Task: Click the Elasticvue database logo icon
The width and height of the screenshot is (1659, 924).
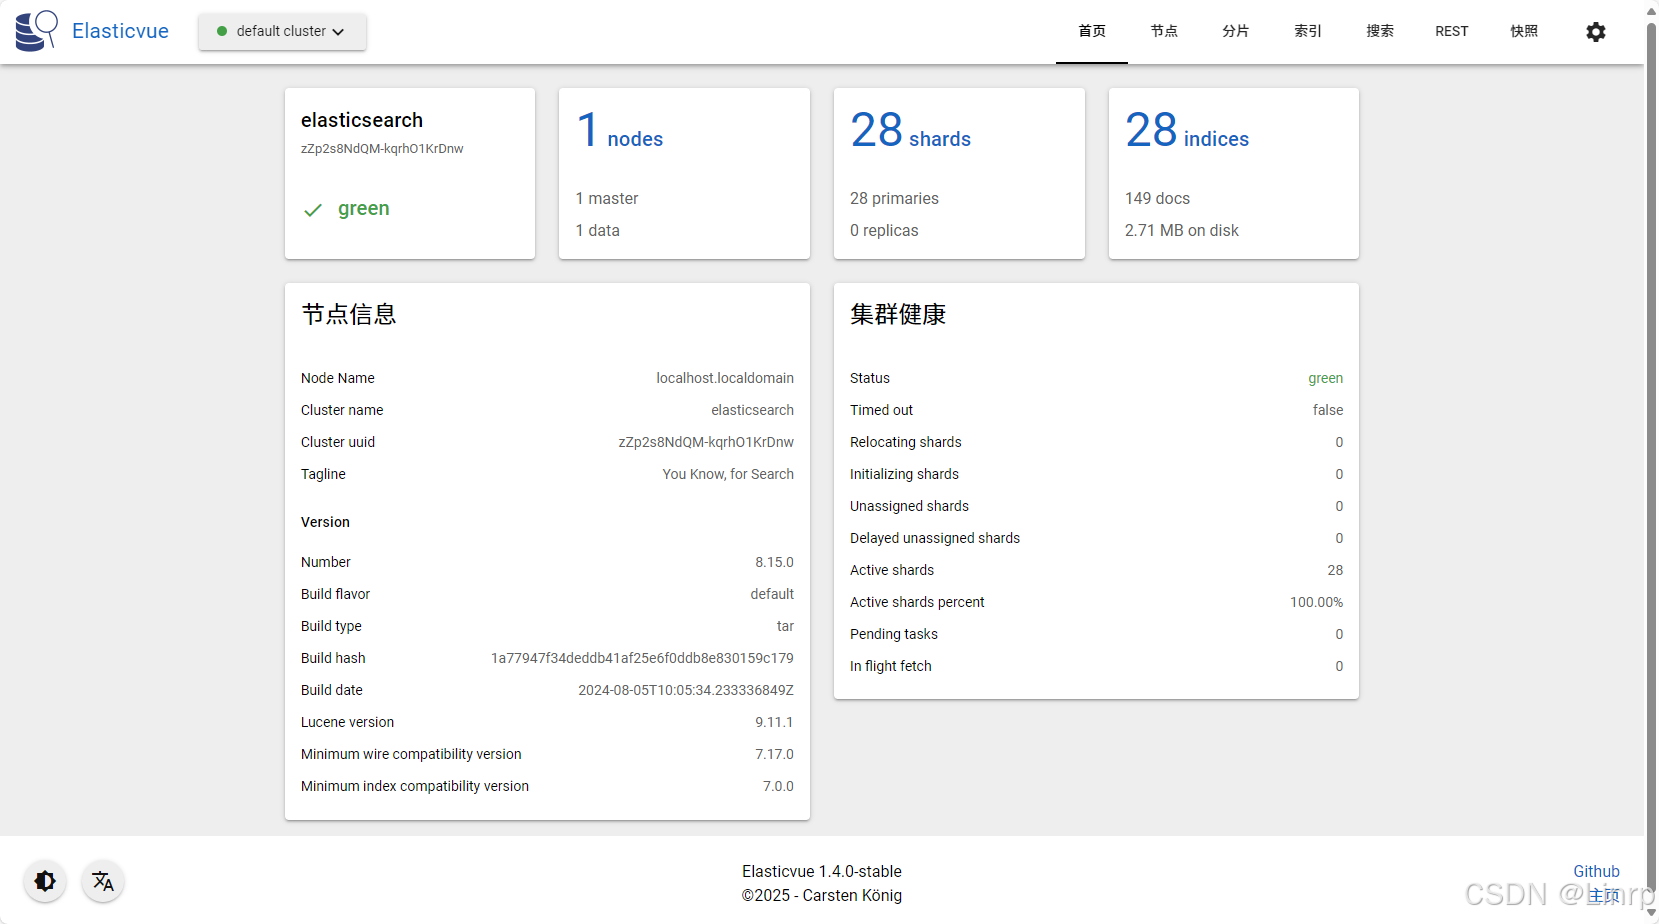Action: (37, 31)
